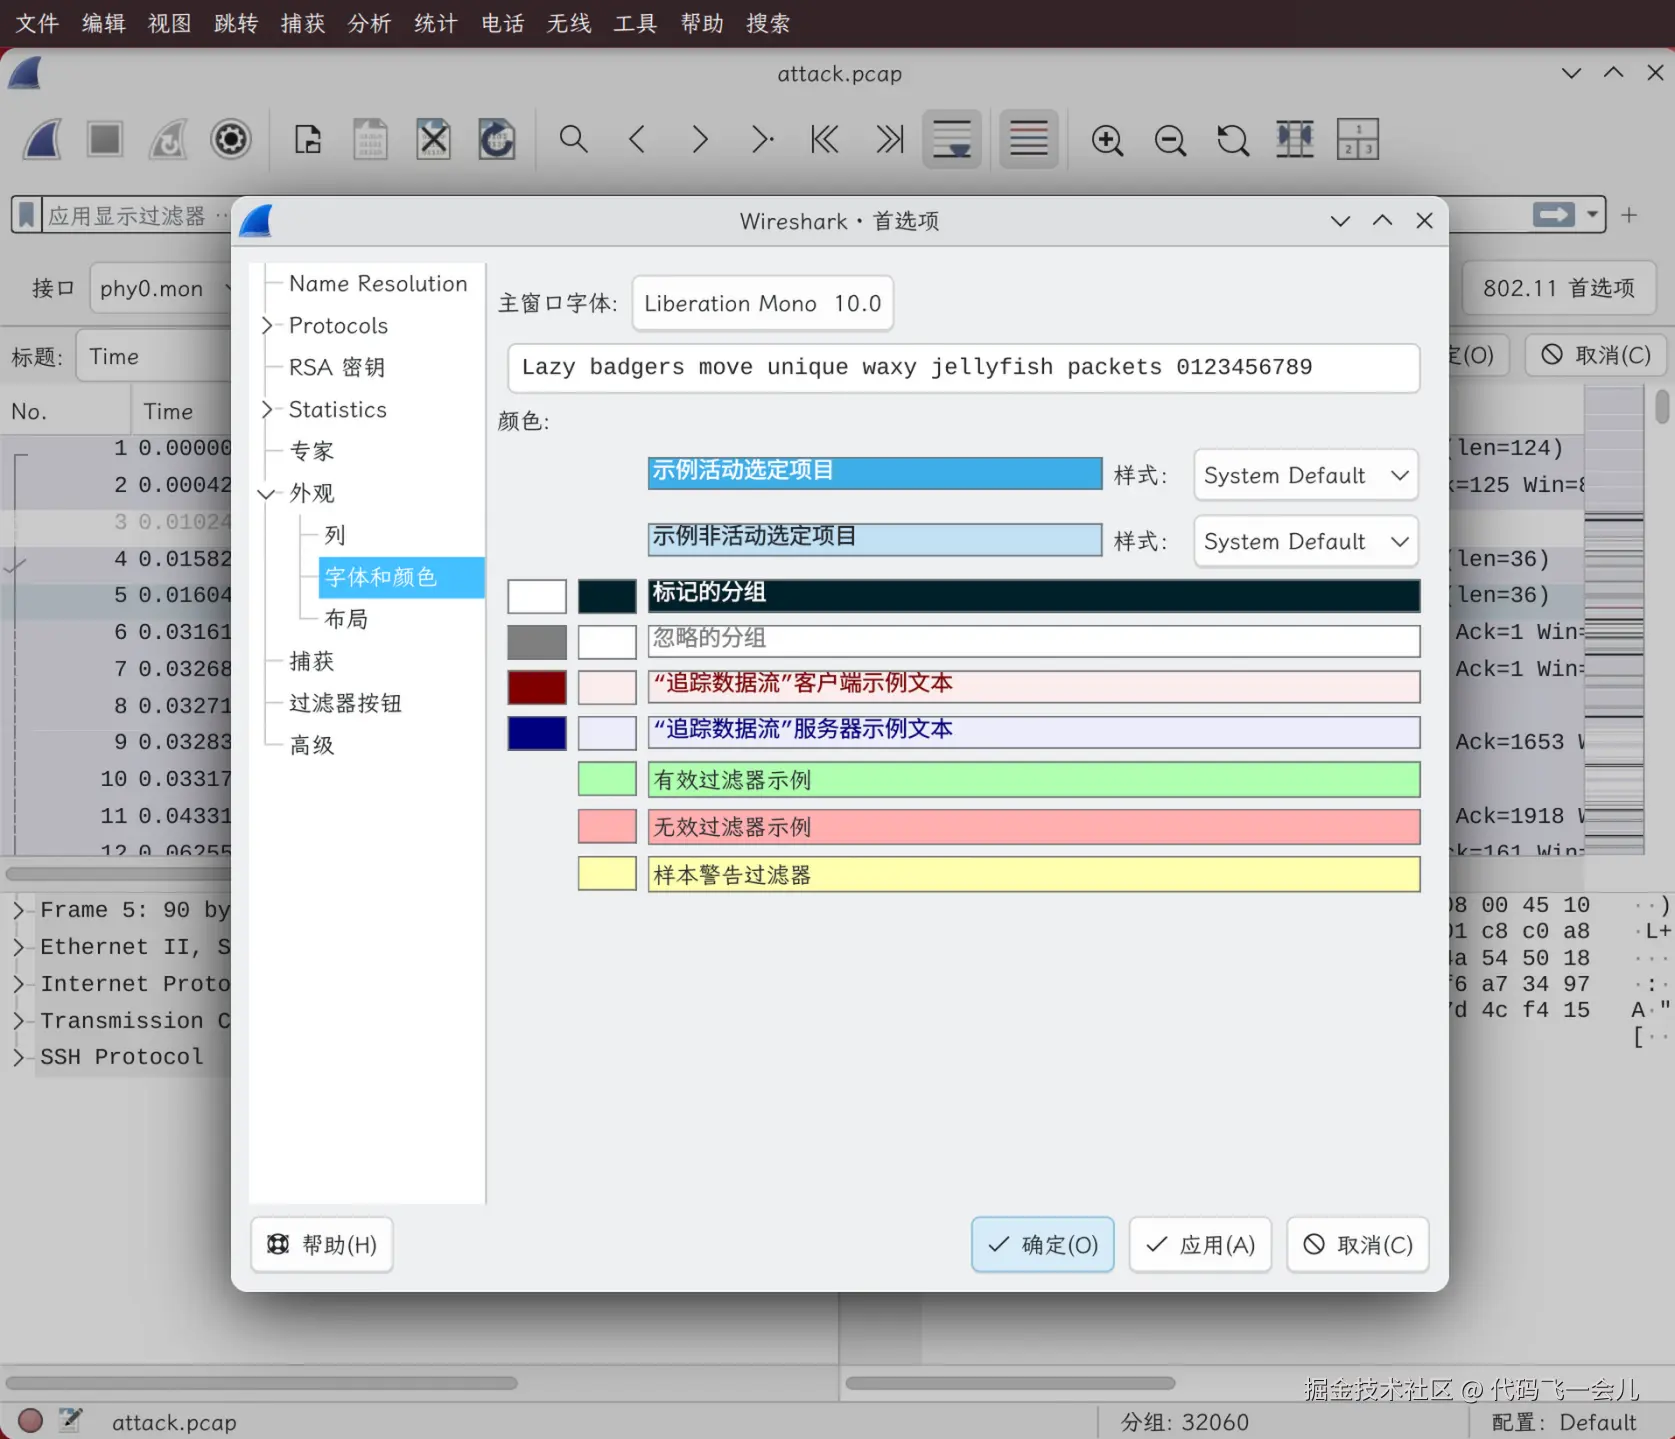Open Find Packet magnifier tool

tap(573, 139)
